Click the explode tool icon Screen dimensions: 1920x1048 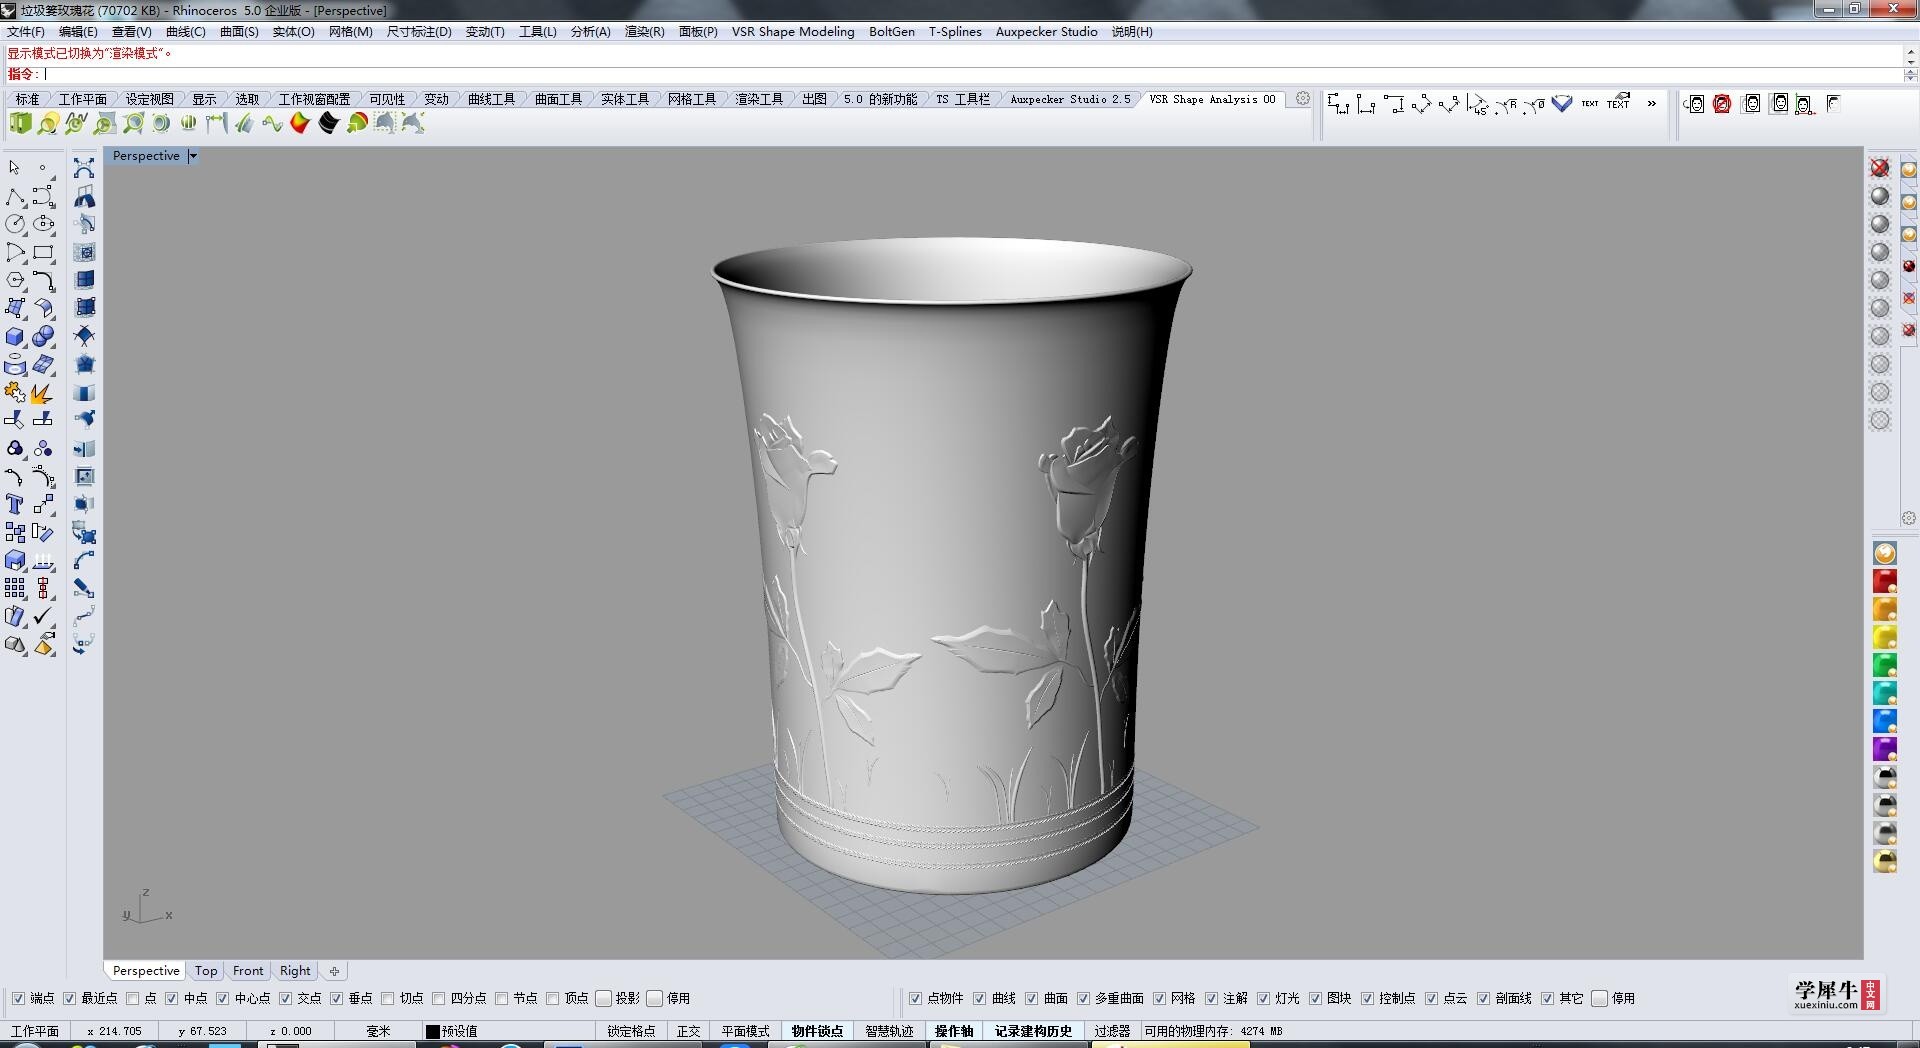click(x=43, y=392)
